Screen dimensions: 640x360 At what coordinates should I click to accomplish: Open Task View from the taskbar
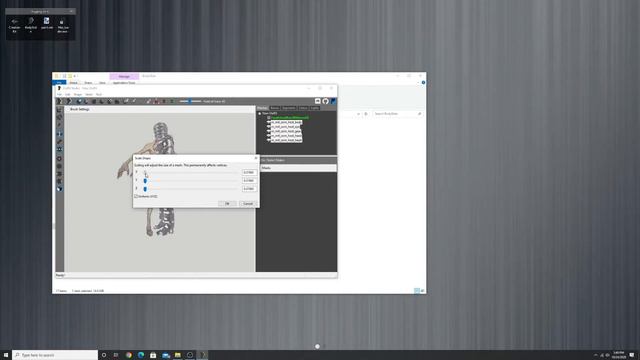[x=116, y=355]
